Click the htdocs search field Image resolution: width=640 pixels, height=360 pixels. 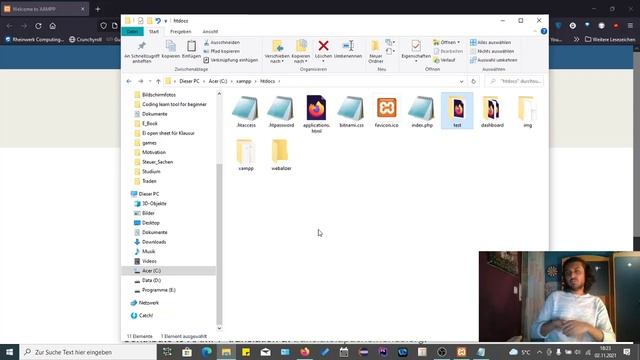pos(514,81)
